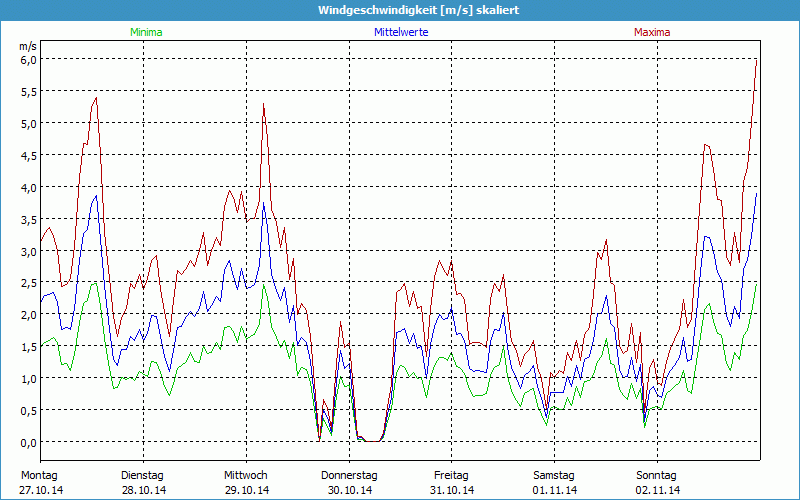Click the 6,0 y-axis value
Image resolution: width=800 pixels, height=500 pixels.
tap(29, 59)
